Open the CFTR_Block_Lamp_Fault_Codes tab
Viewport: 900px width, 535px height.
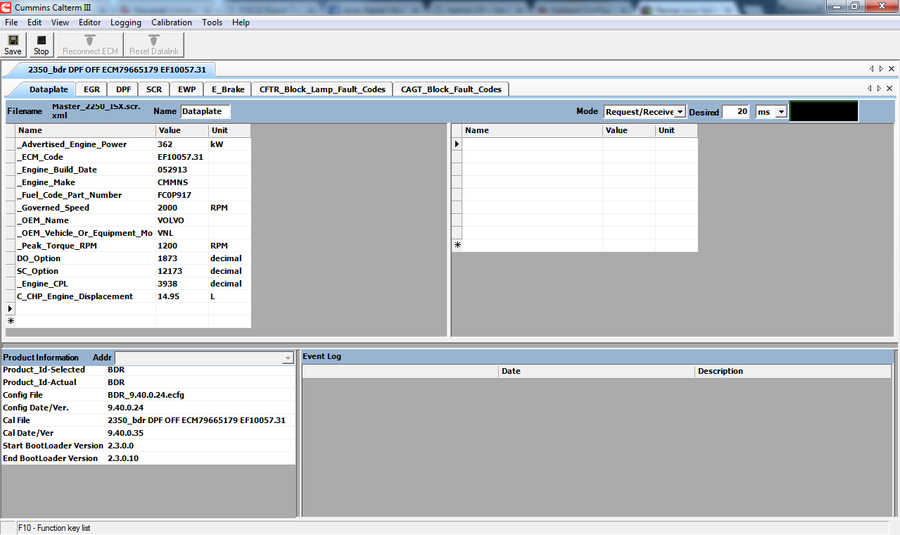[x=322, y=89]
